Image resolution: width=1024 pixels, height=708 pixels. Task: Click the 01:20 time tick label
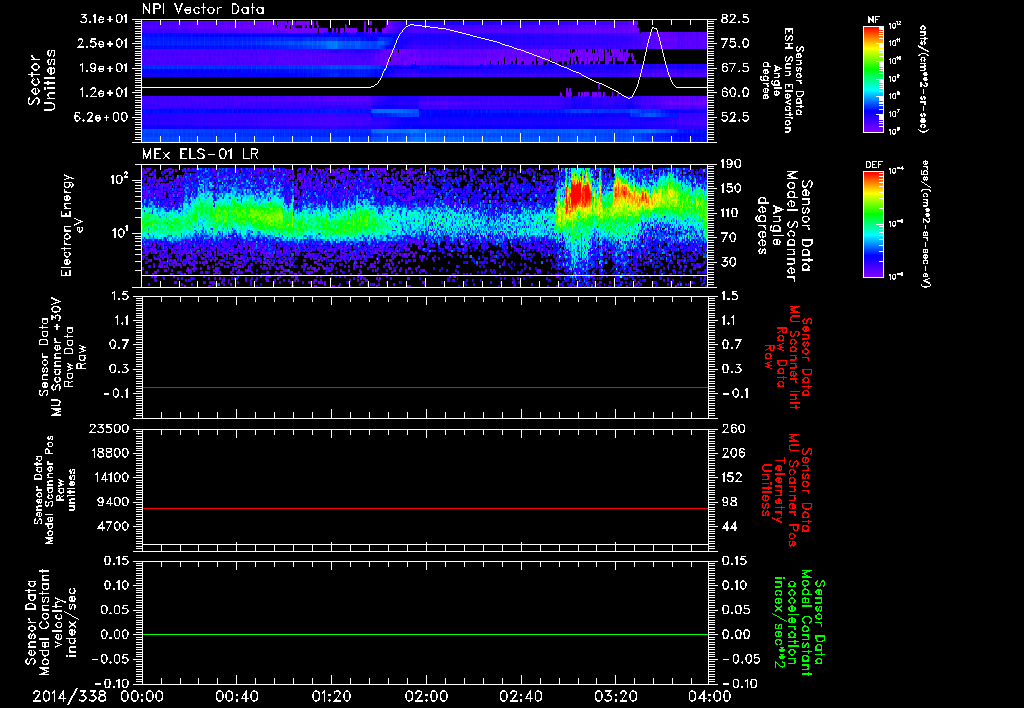pyautogui.click(x=331, y=696)
